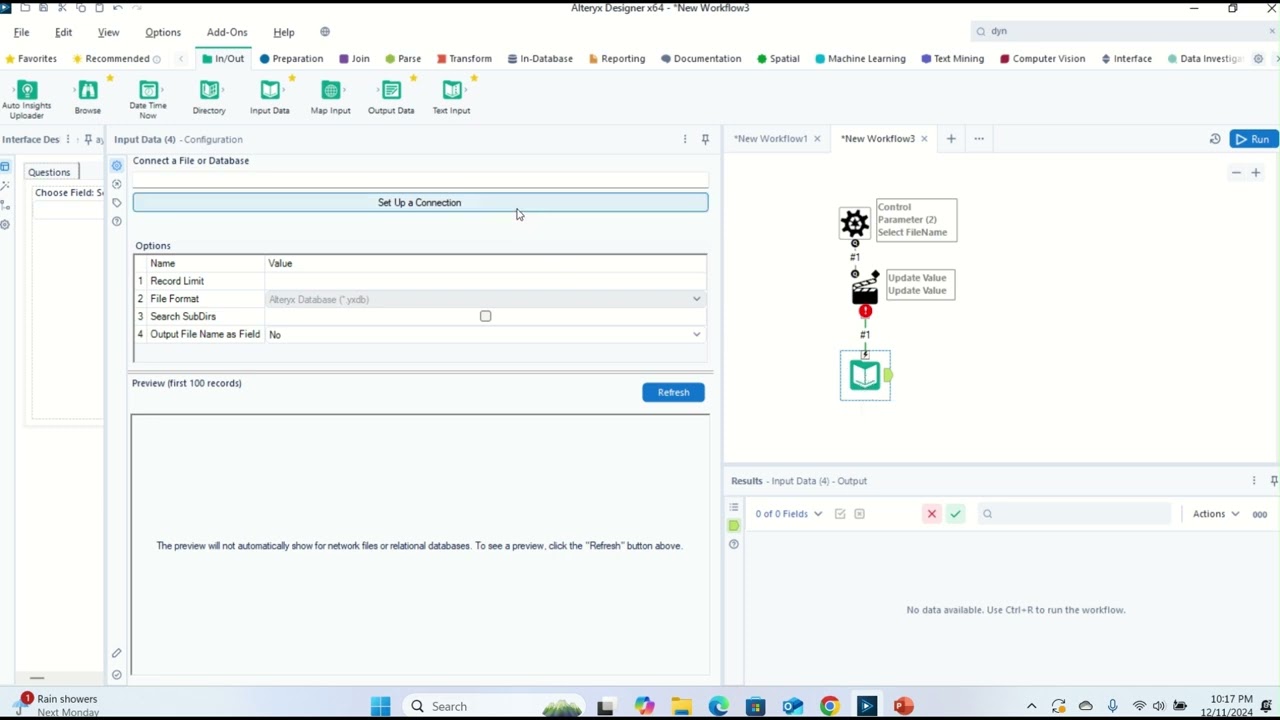Open the Questions tab in Interface Designer

pyautogui.click(x=49, y=172)
